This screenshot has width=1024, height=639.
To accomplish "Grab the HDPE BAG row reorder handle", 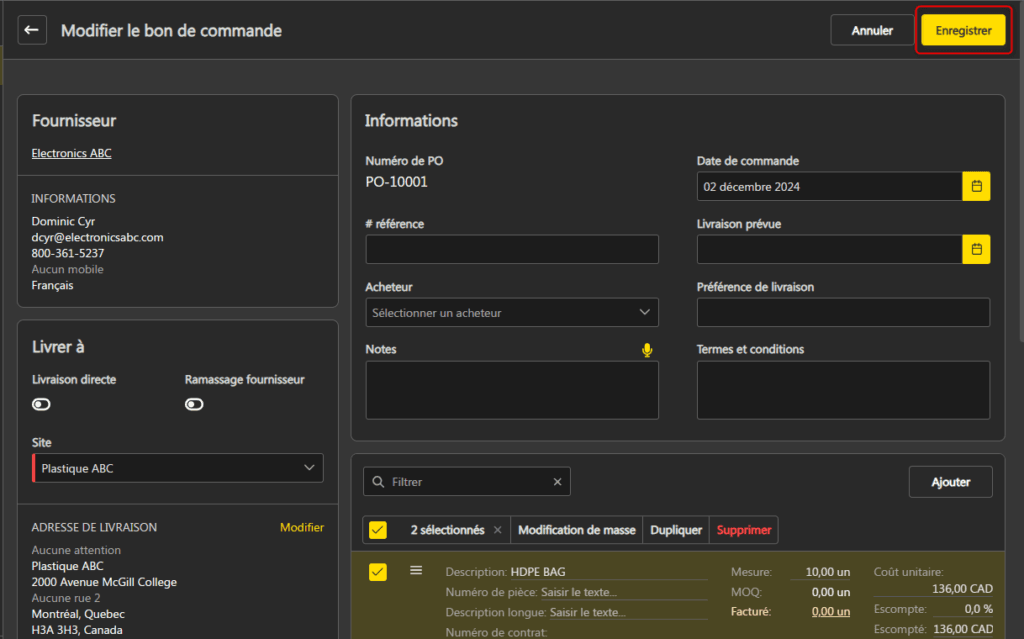I will (416, 571).
